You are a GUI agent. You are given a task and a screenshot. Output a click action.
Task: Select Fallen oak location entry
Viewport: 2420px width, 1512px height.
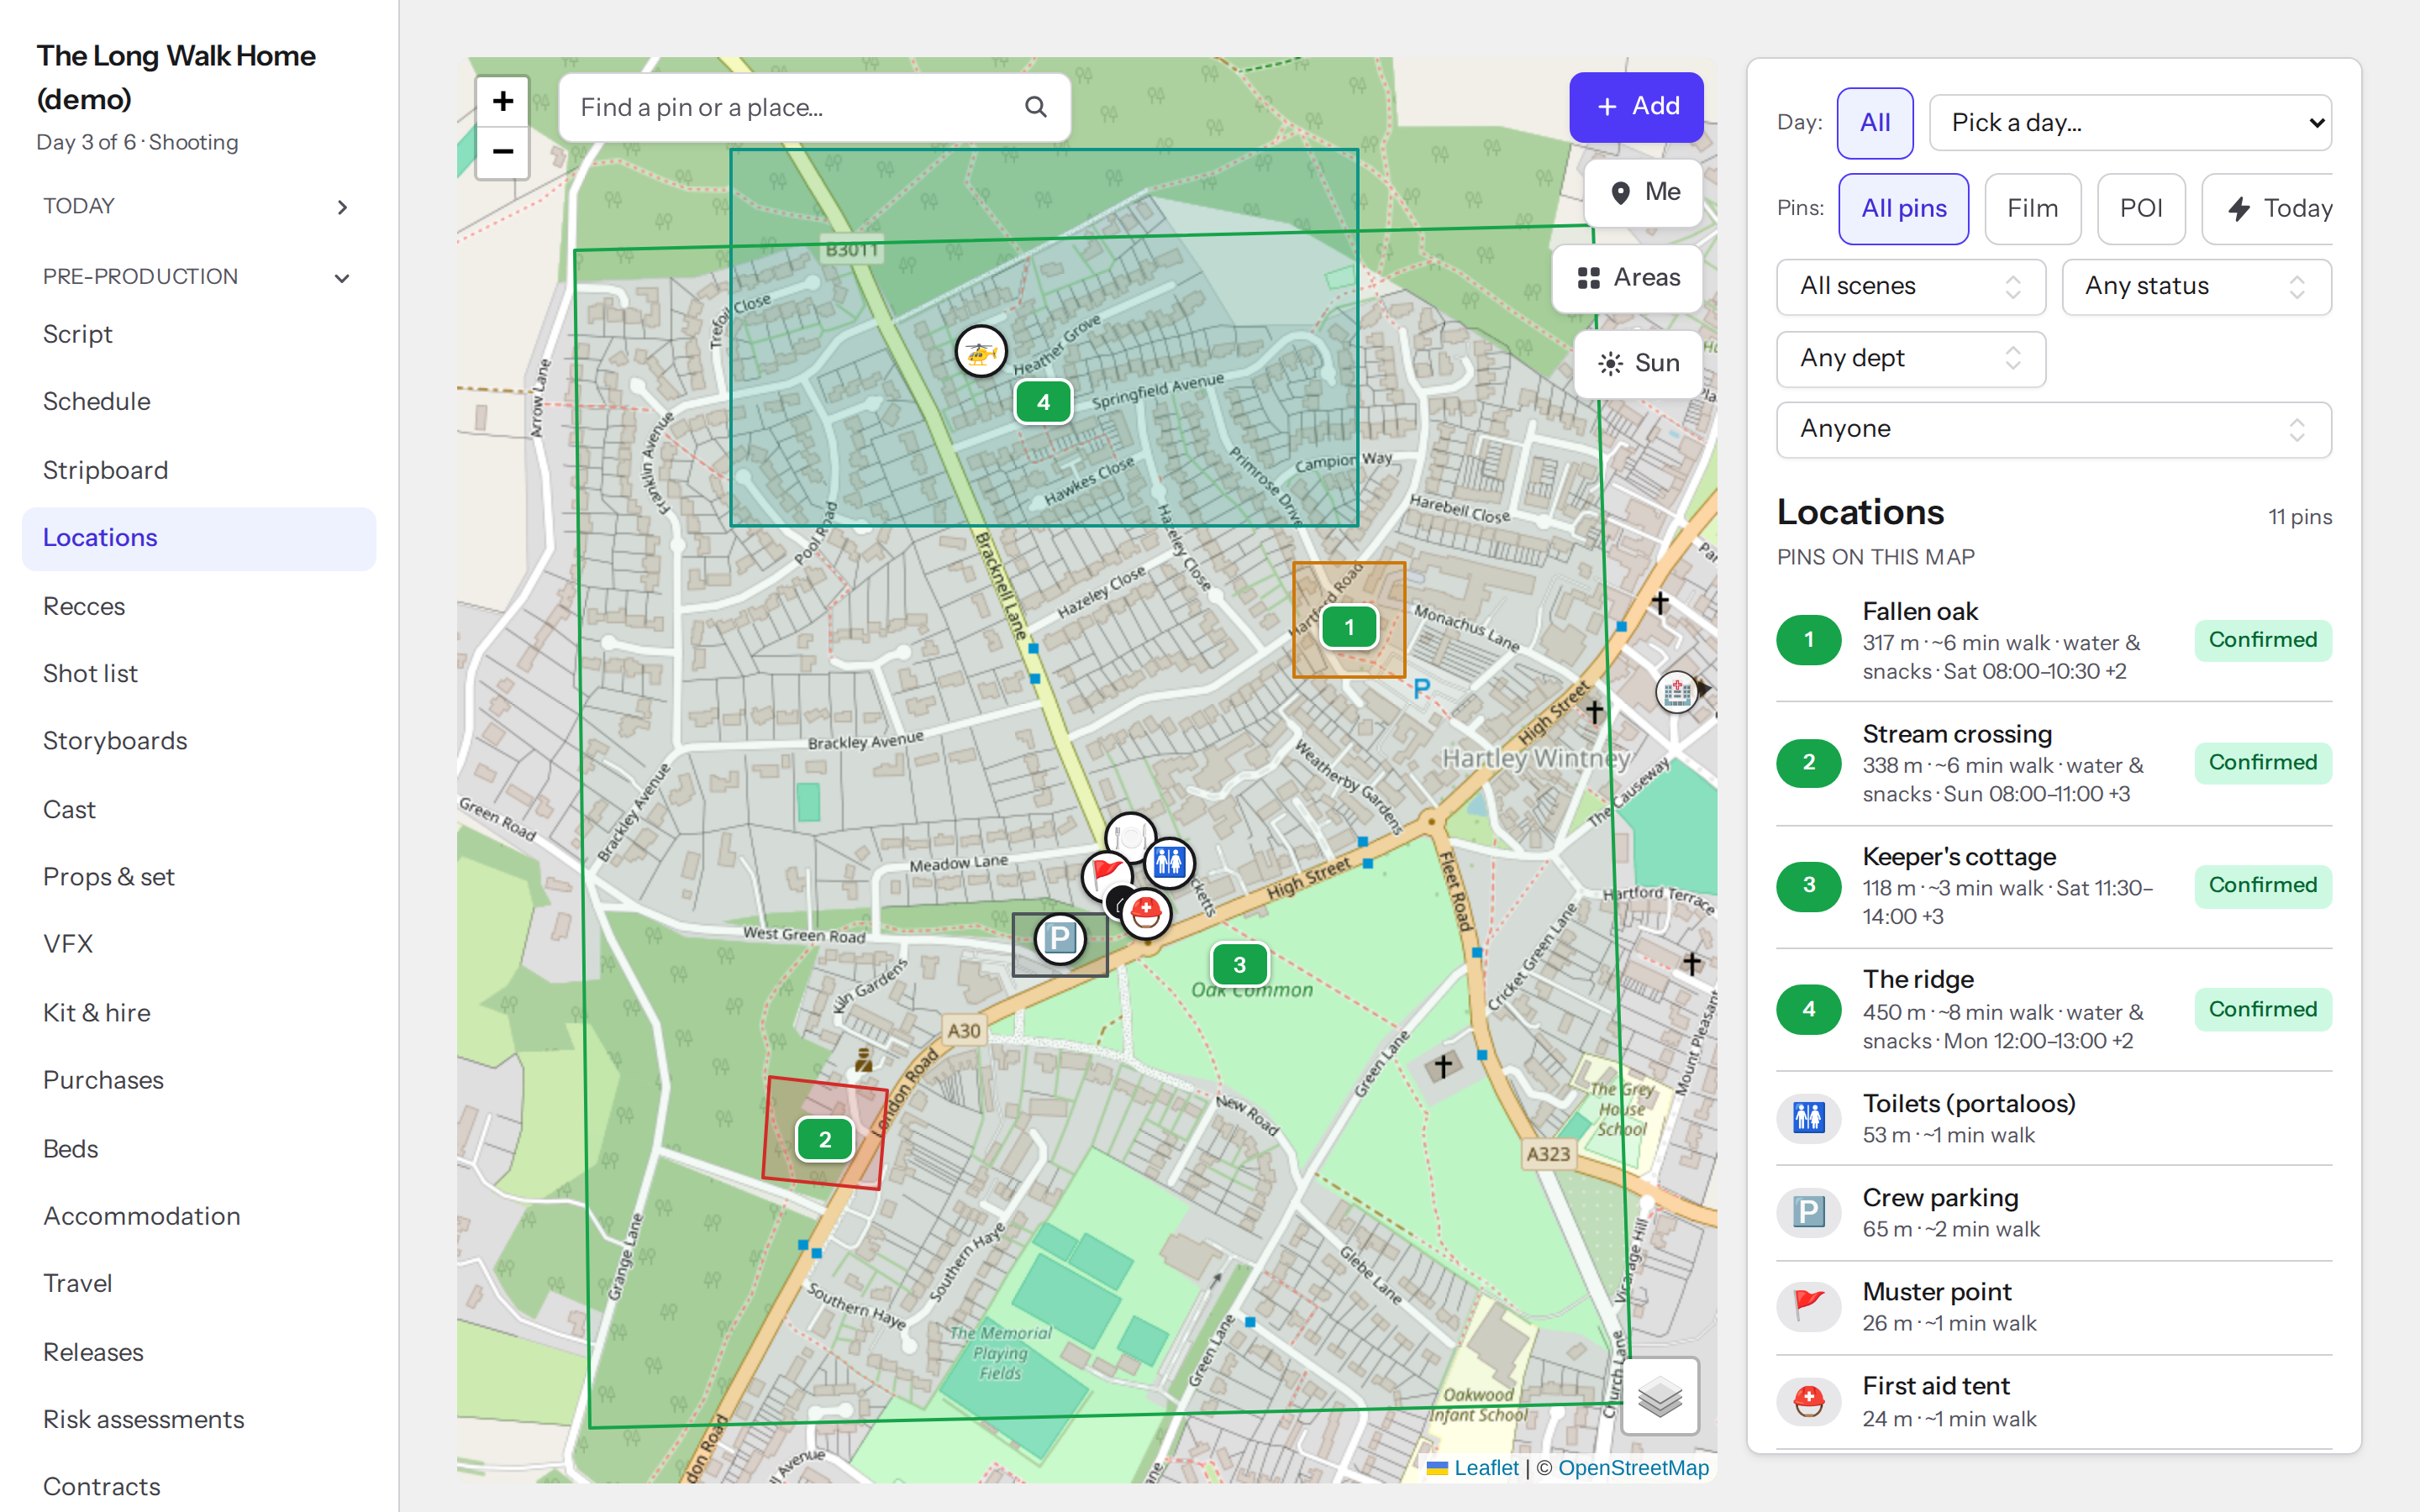[x=2054, y=640]
